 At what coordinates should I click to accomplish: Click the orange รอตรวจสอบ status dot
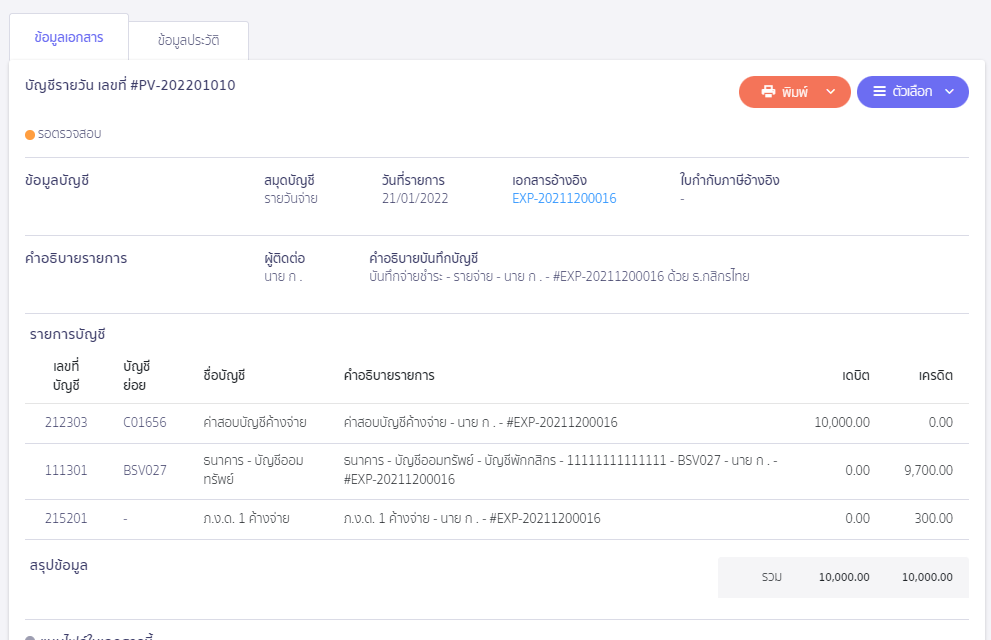pyautogui.click(x=30, y=135)
